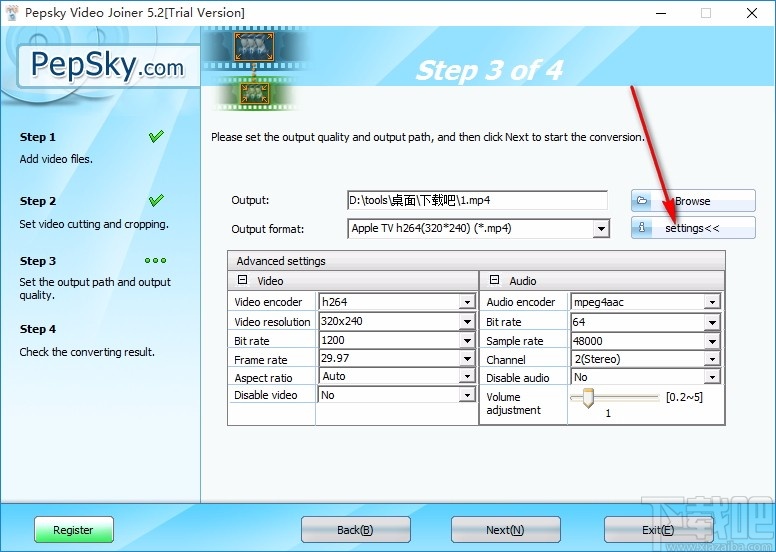Proceed with the Next(N) button
The width and height of the screenshot is (776, 552).
[x=505, y=530]
